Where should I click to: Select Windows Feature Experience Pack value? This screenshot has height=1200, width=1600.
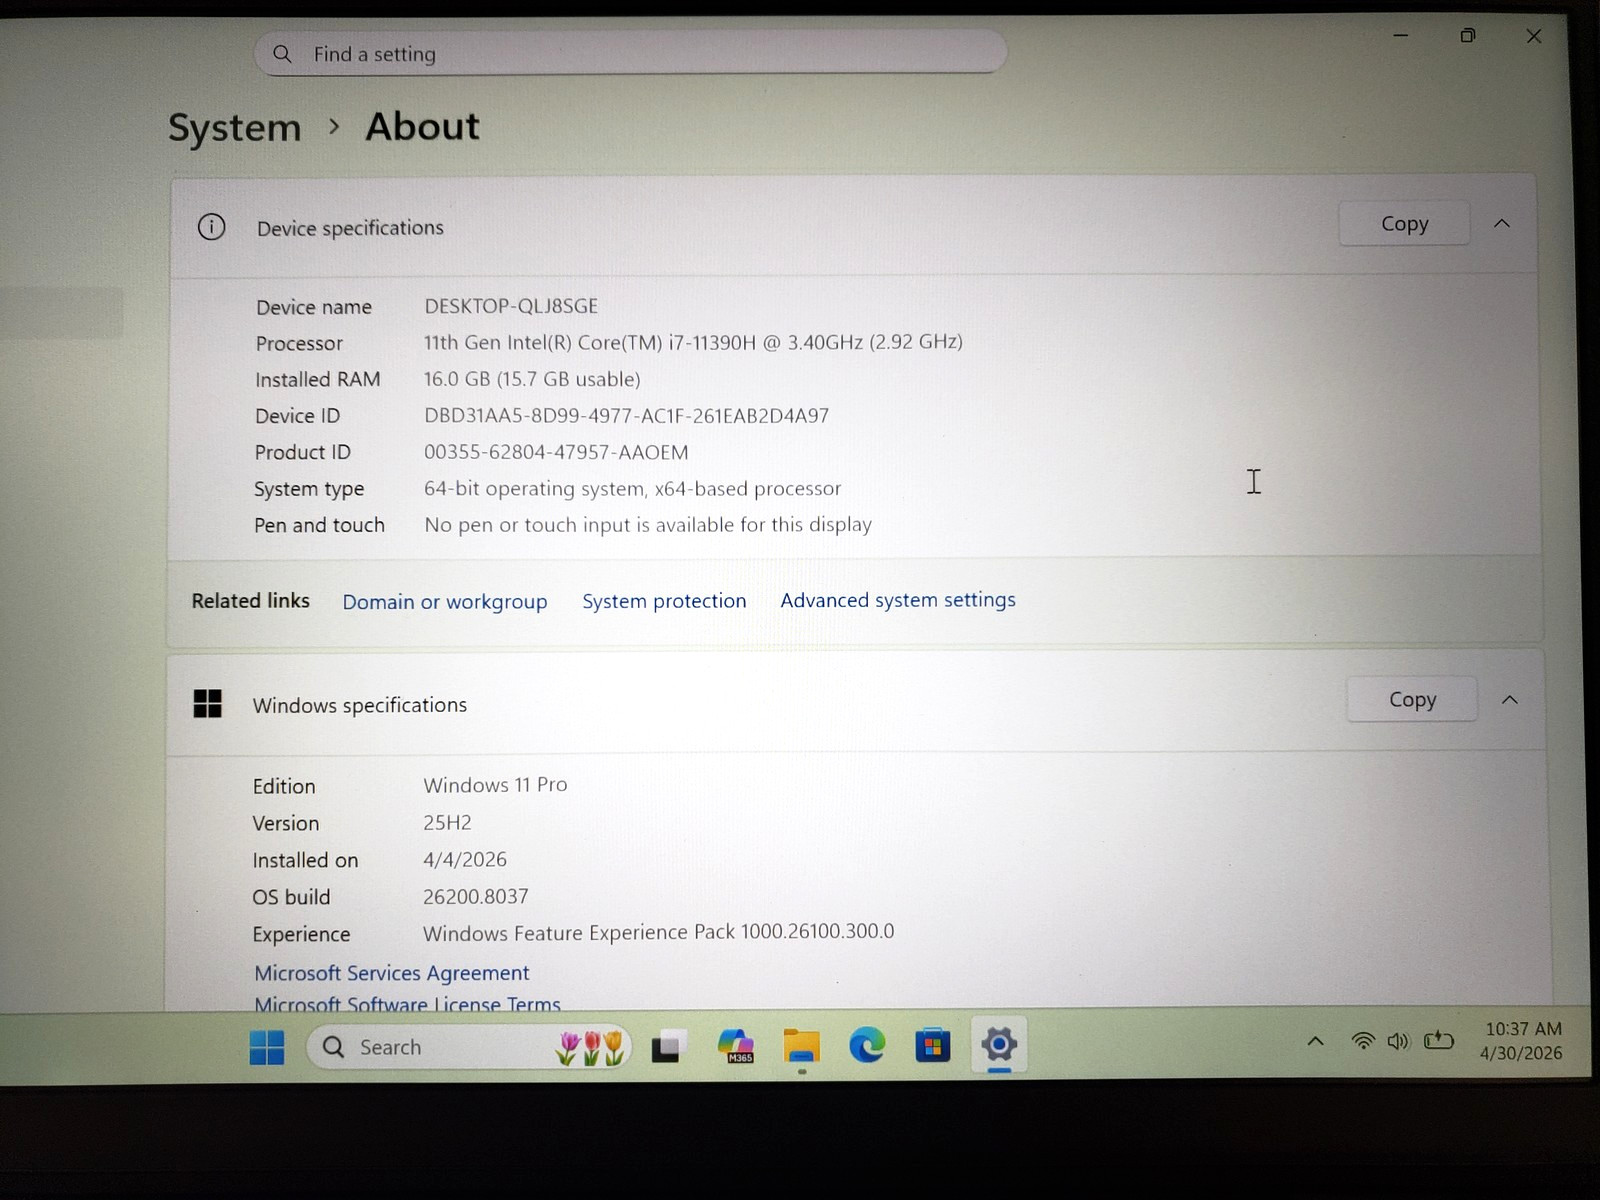coord(658,932)
